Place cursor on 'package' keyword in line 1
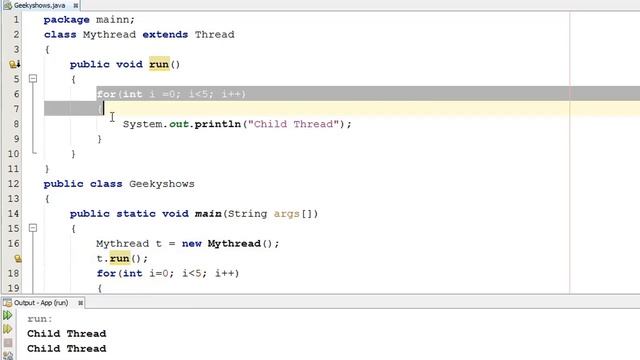Screen dimensions: 640x360 [67, 20]
